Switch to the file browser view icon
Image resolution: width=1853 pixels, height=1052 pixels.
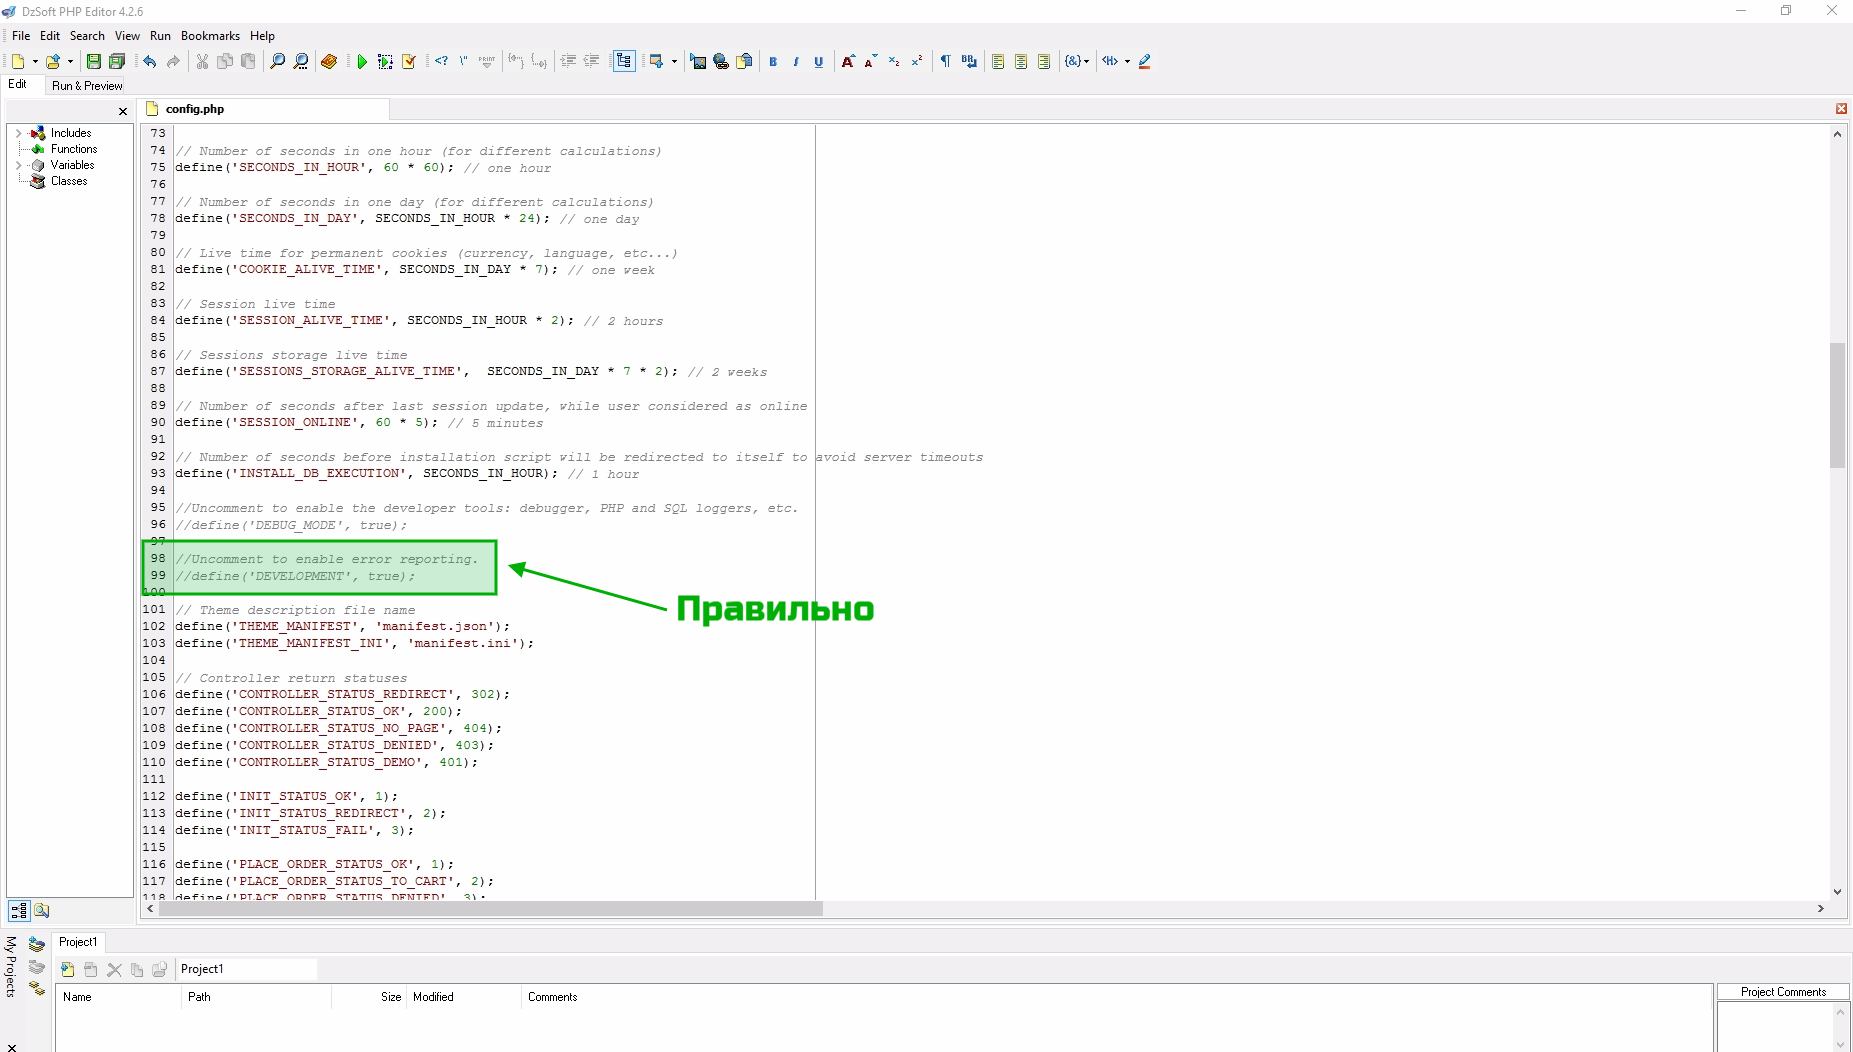pos(42,910)
